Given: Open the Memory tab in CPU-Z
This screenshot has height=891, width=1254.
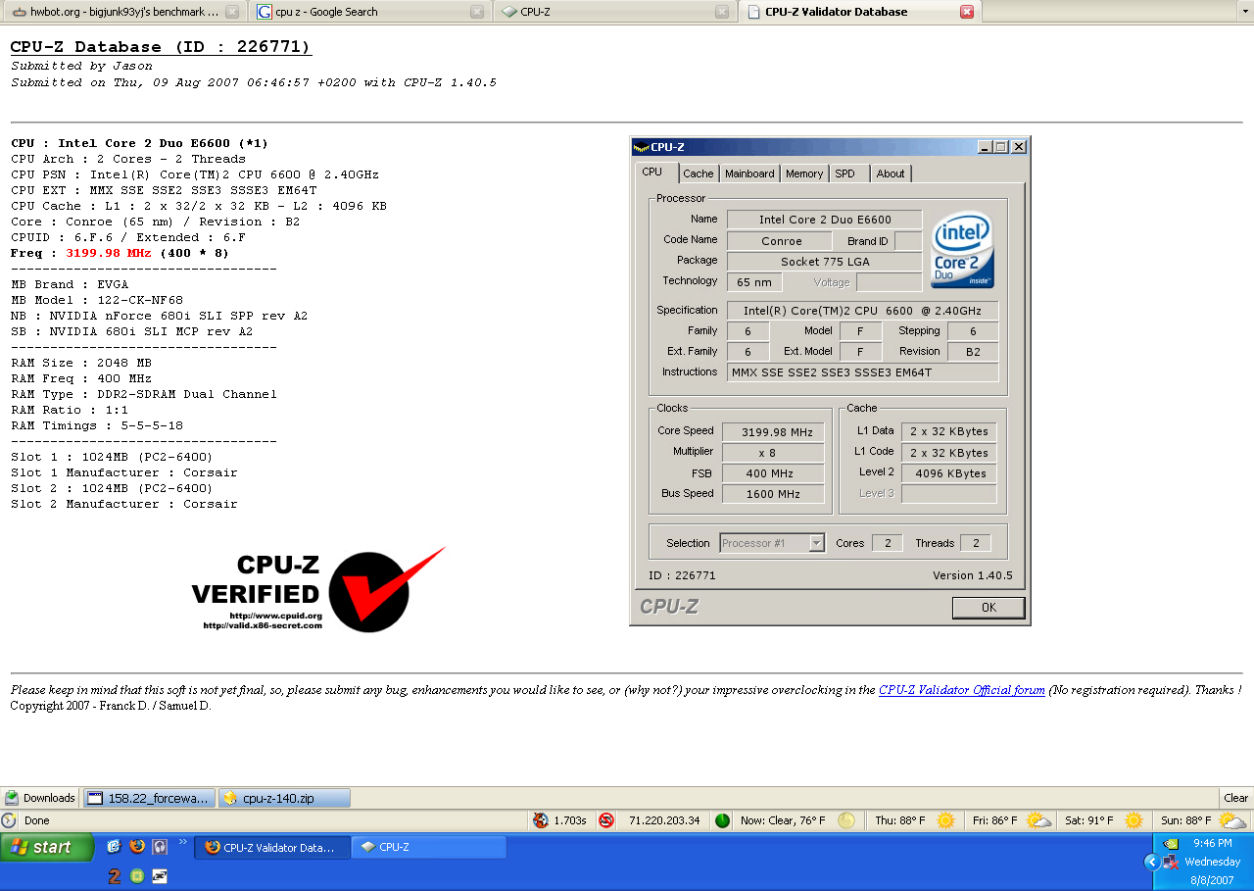Looking at the screenshot, I should click(804, 174).
